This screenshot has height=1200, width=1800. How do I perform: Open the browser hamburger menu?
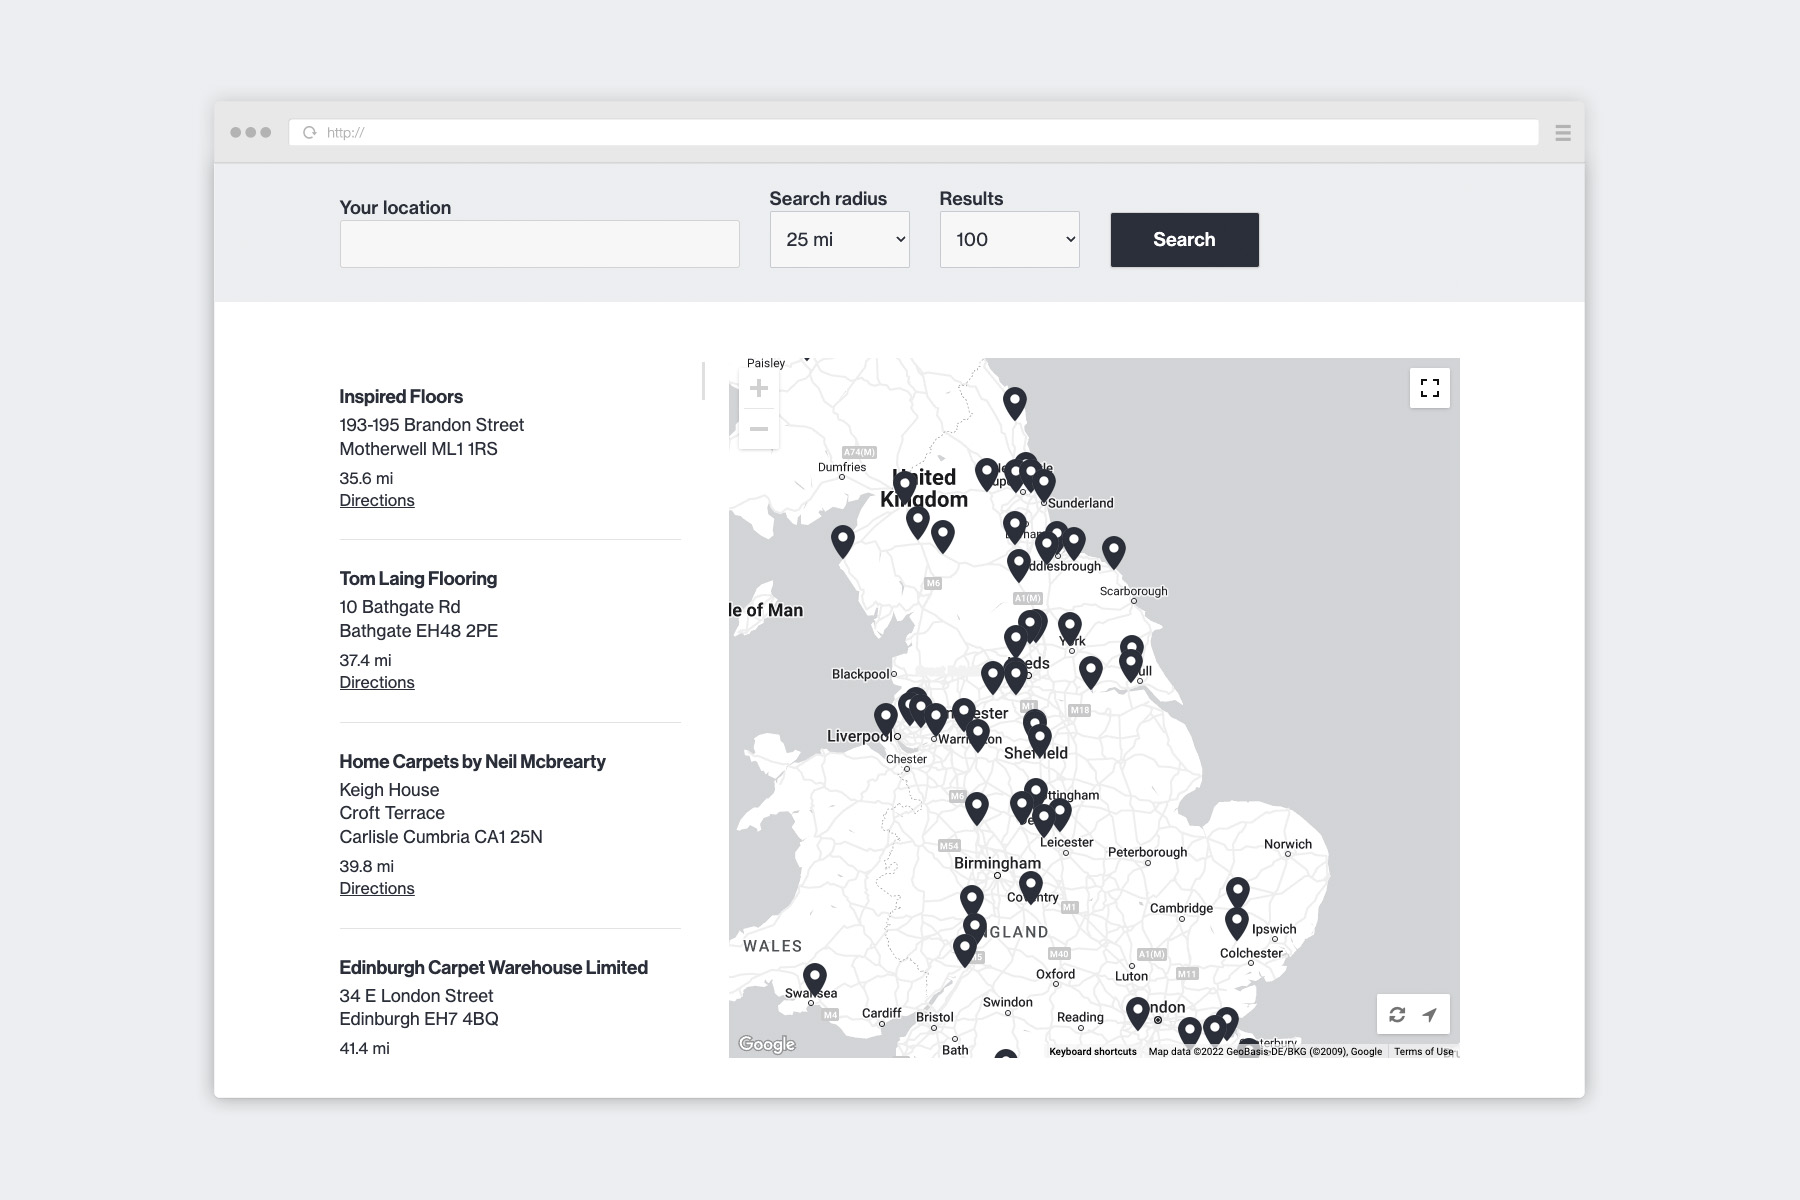pyautogui.click(x=1563, y=132)
